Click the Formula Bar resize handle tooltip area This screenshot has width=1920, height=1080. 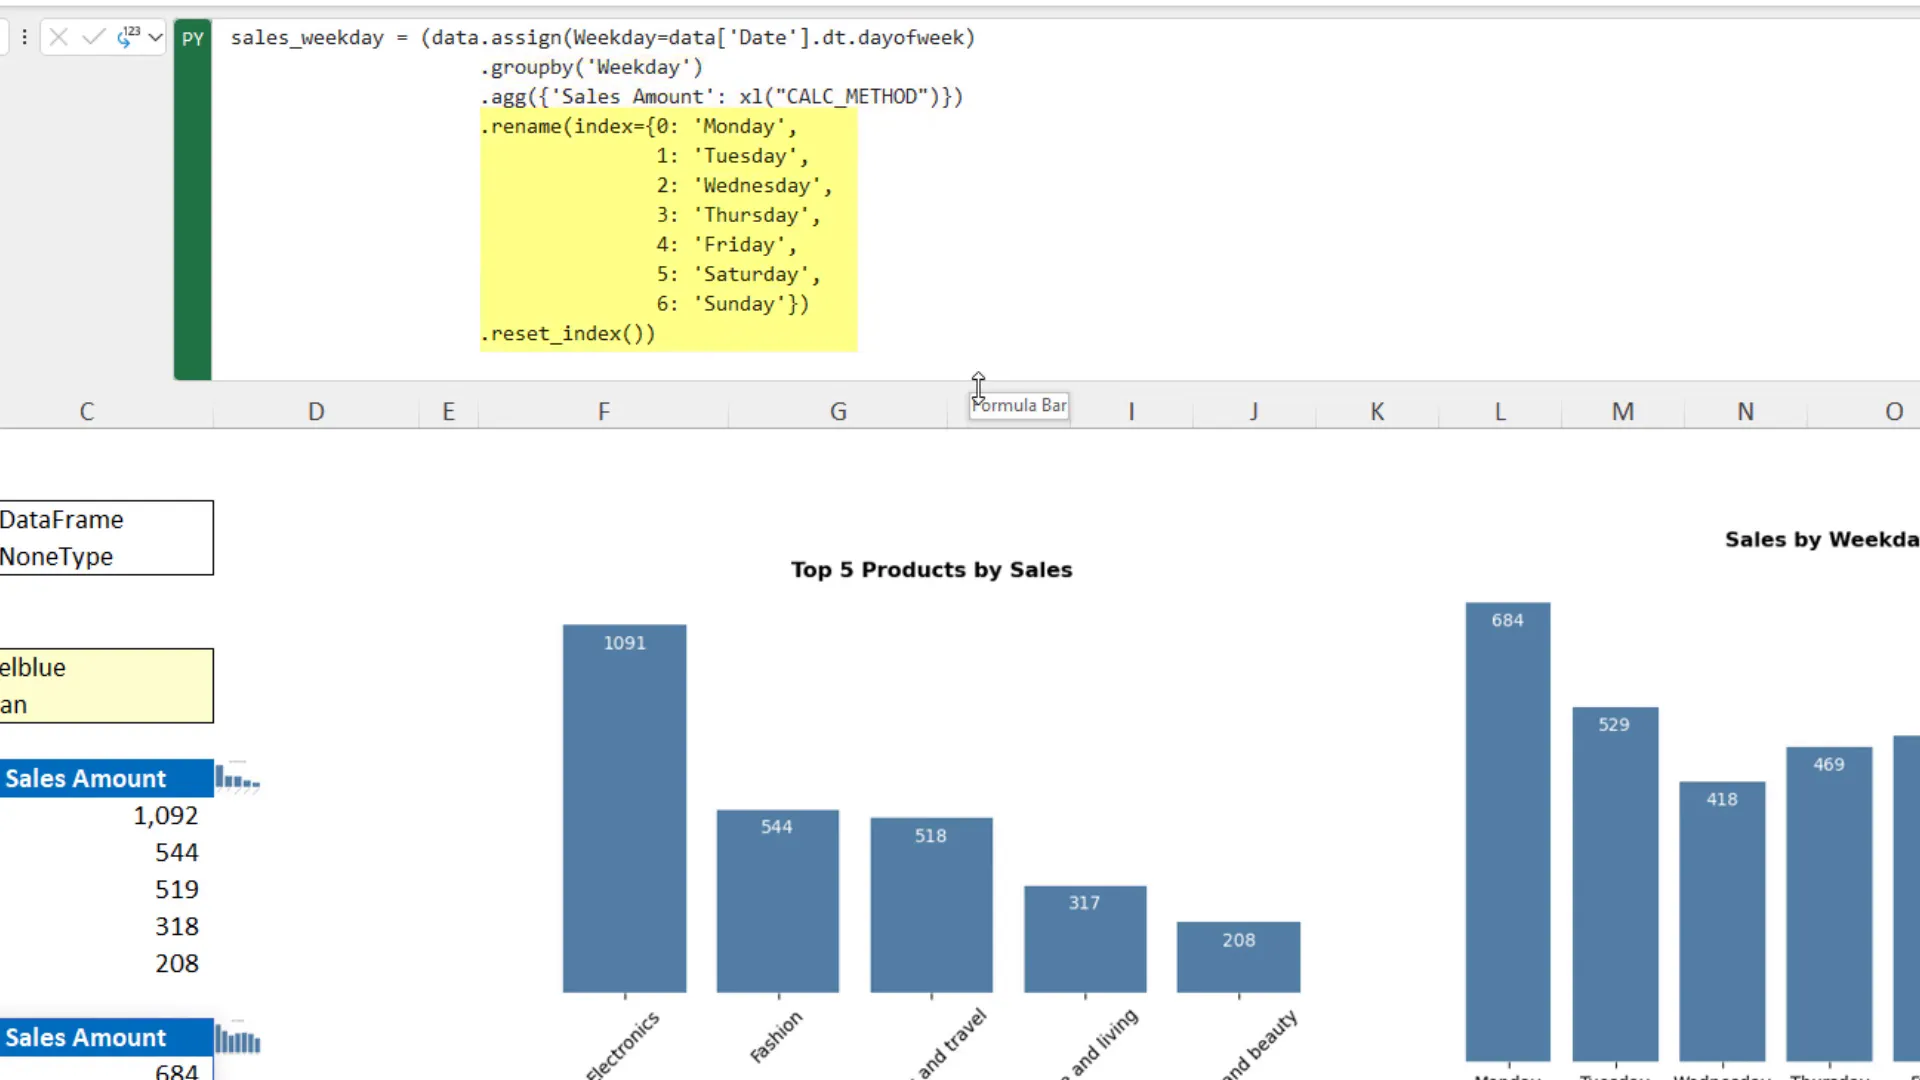(1019, 406)
